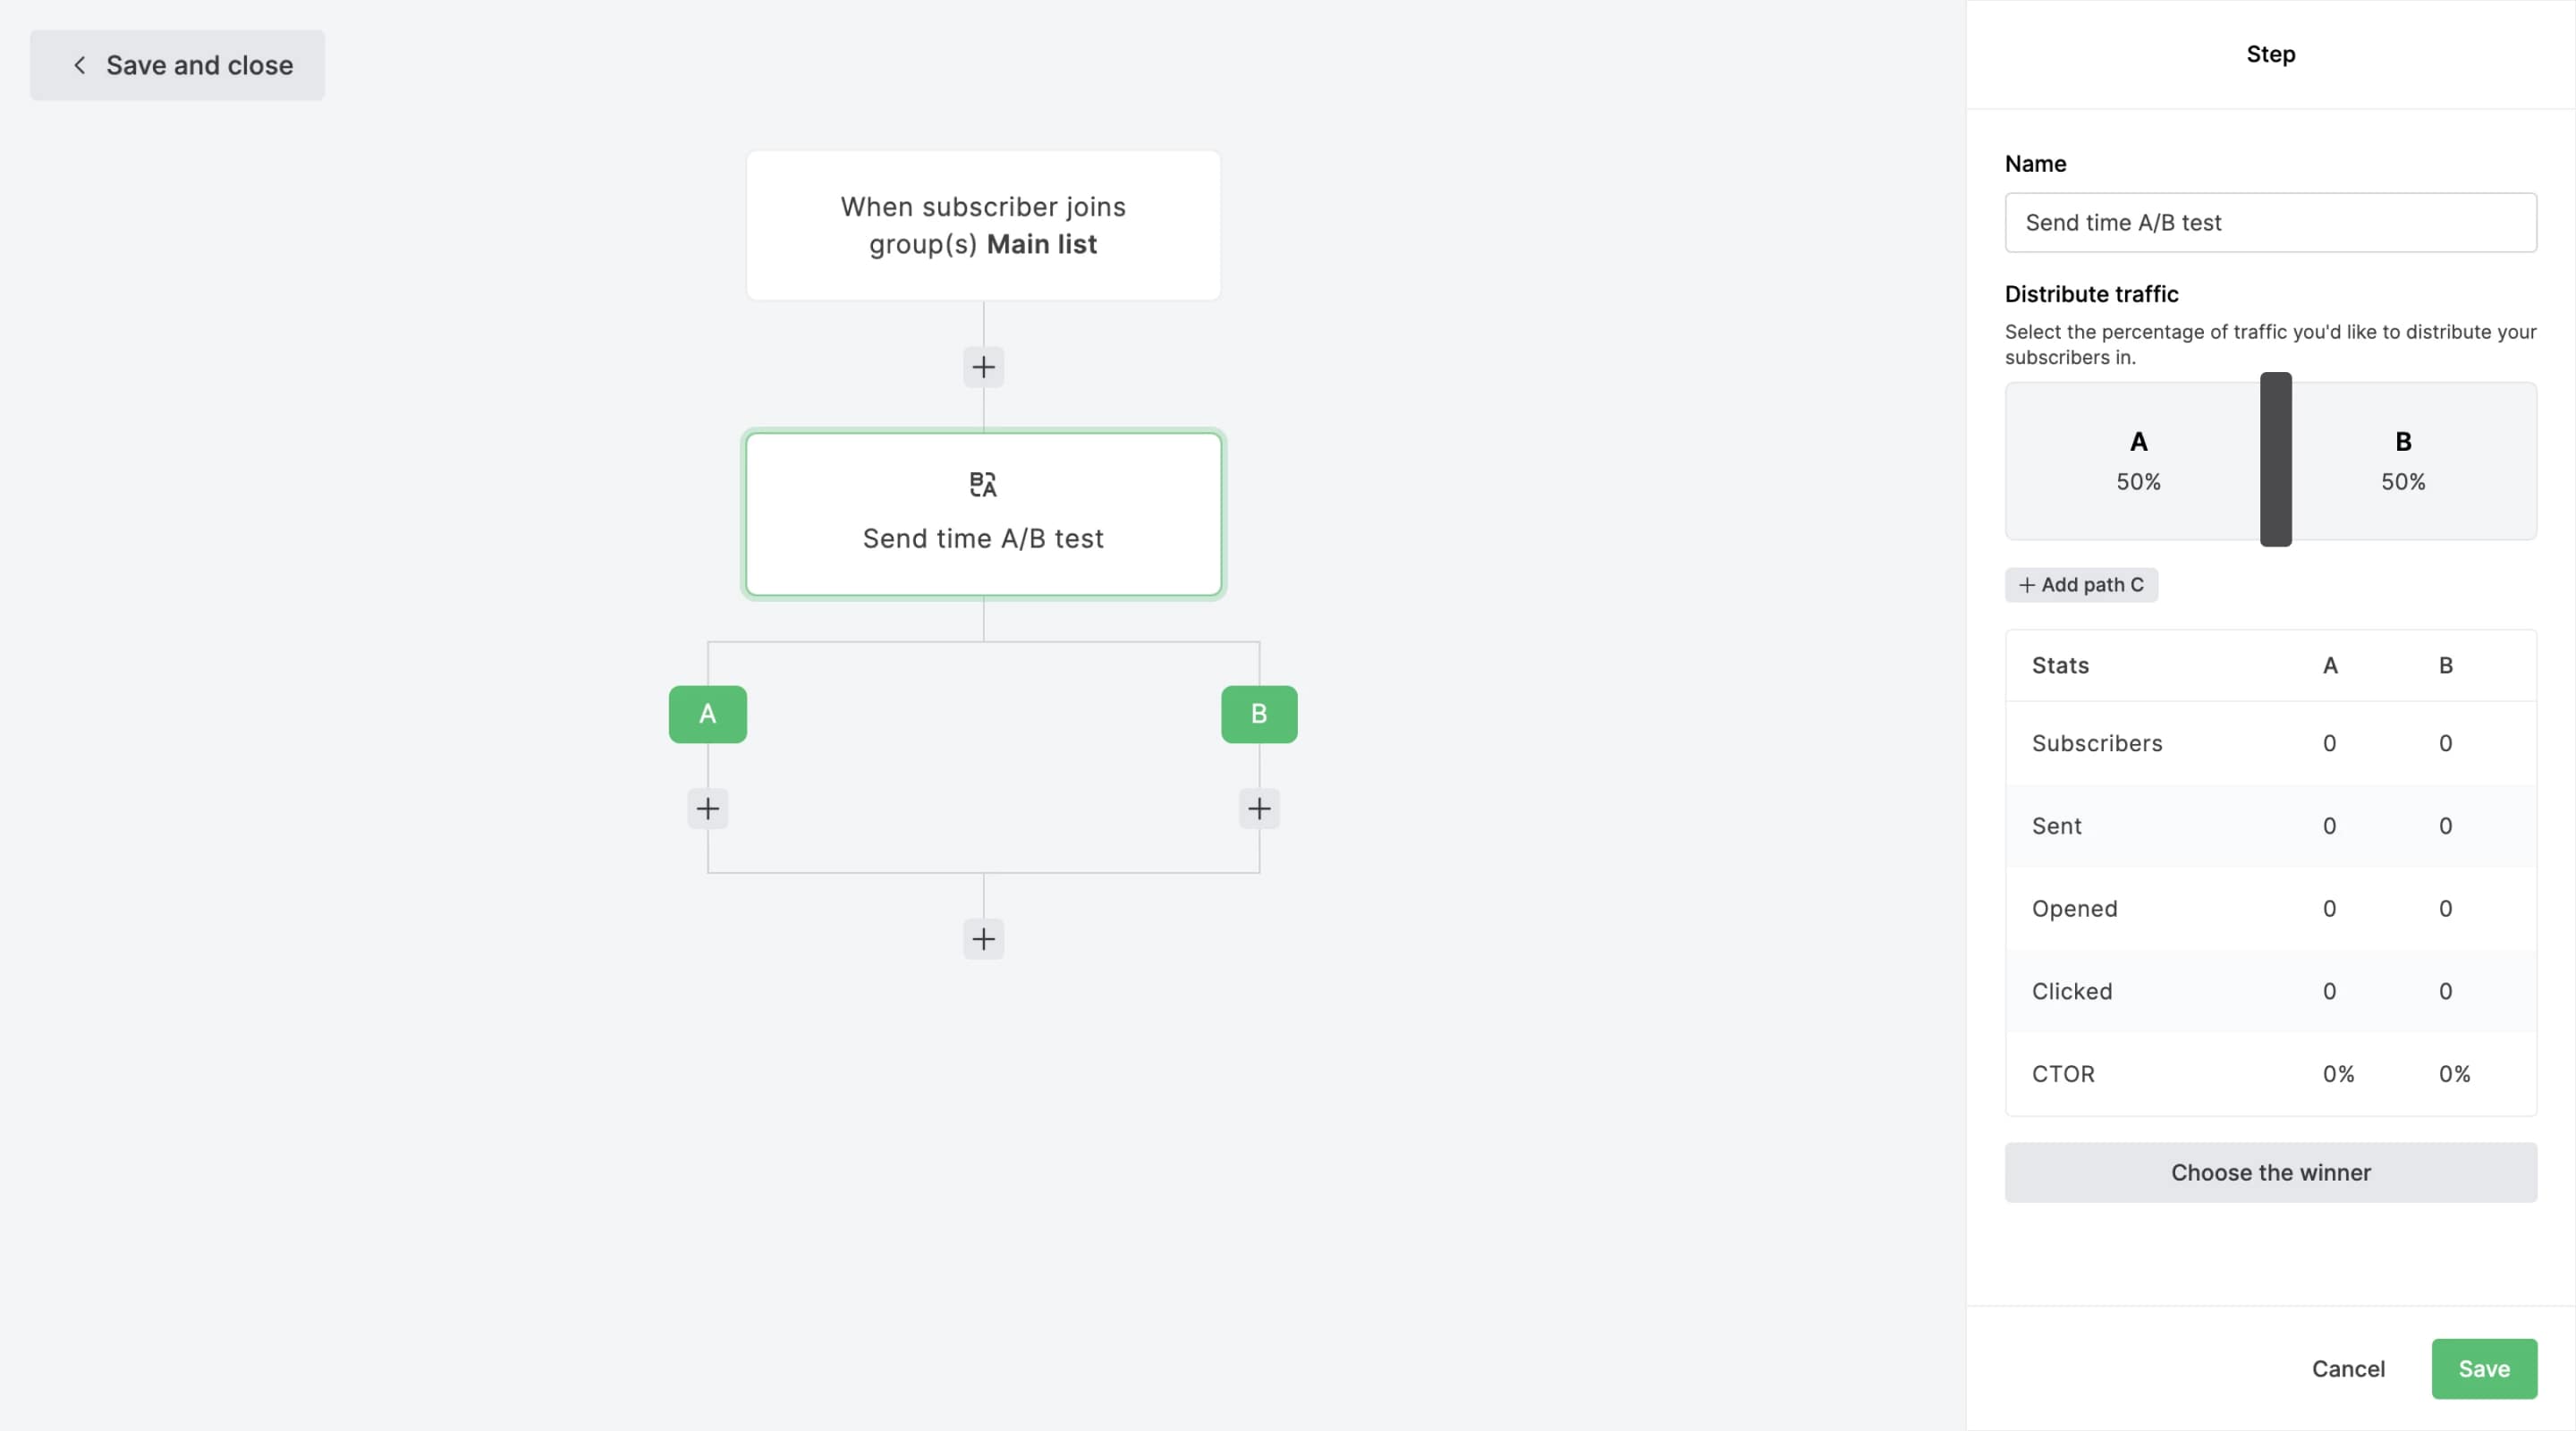Screen dimensions: 2576x1431
Task: Click Cancel at the bottom
Action: [x=2348, y=1368]
